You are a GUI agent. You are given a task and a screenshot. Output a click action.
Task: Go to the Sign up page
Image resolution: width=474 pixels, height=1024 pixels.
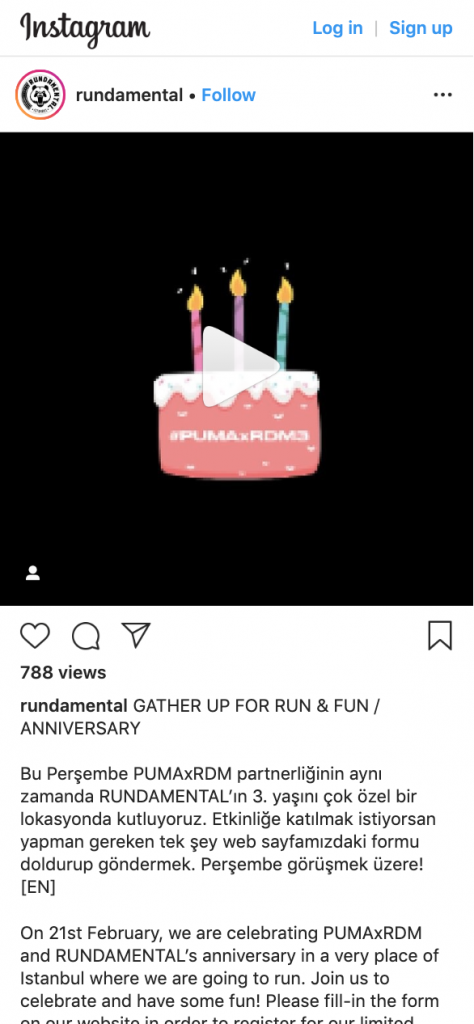[420, 28]
